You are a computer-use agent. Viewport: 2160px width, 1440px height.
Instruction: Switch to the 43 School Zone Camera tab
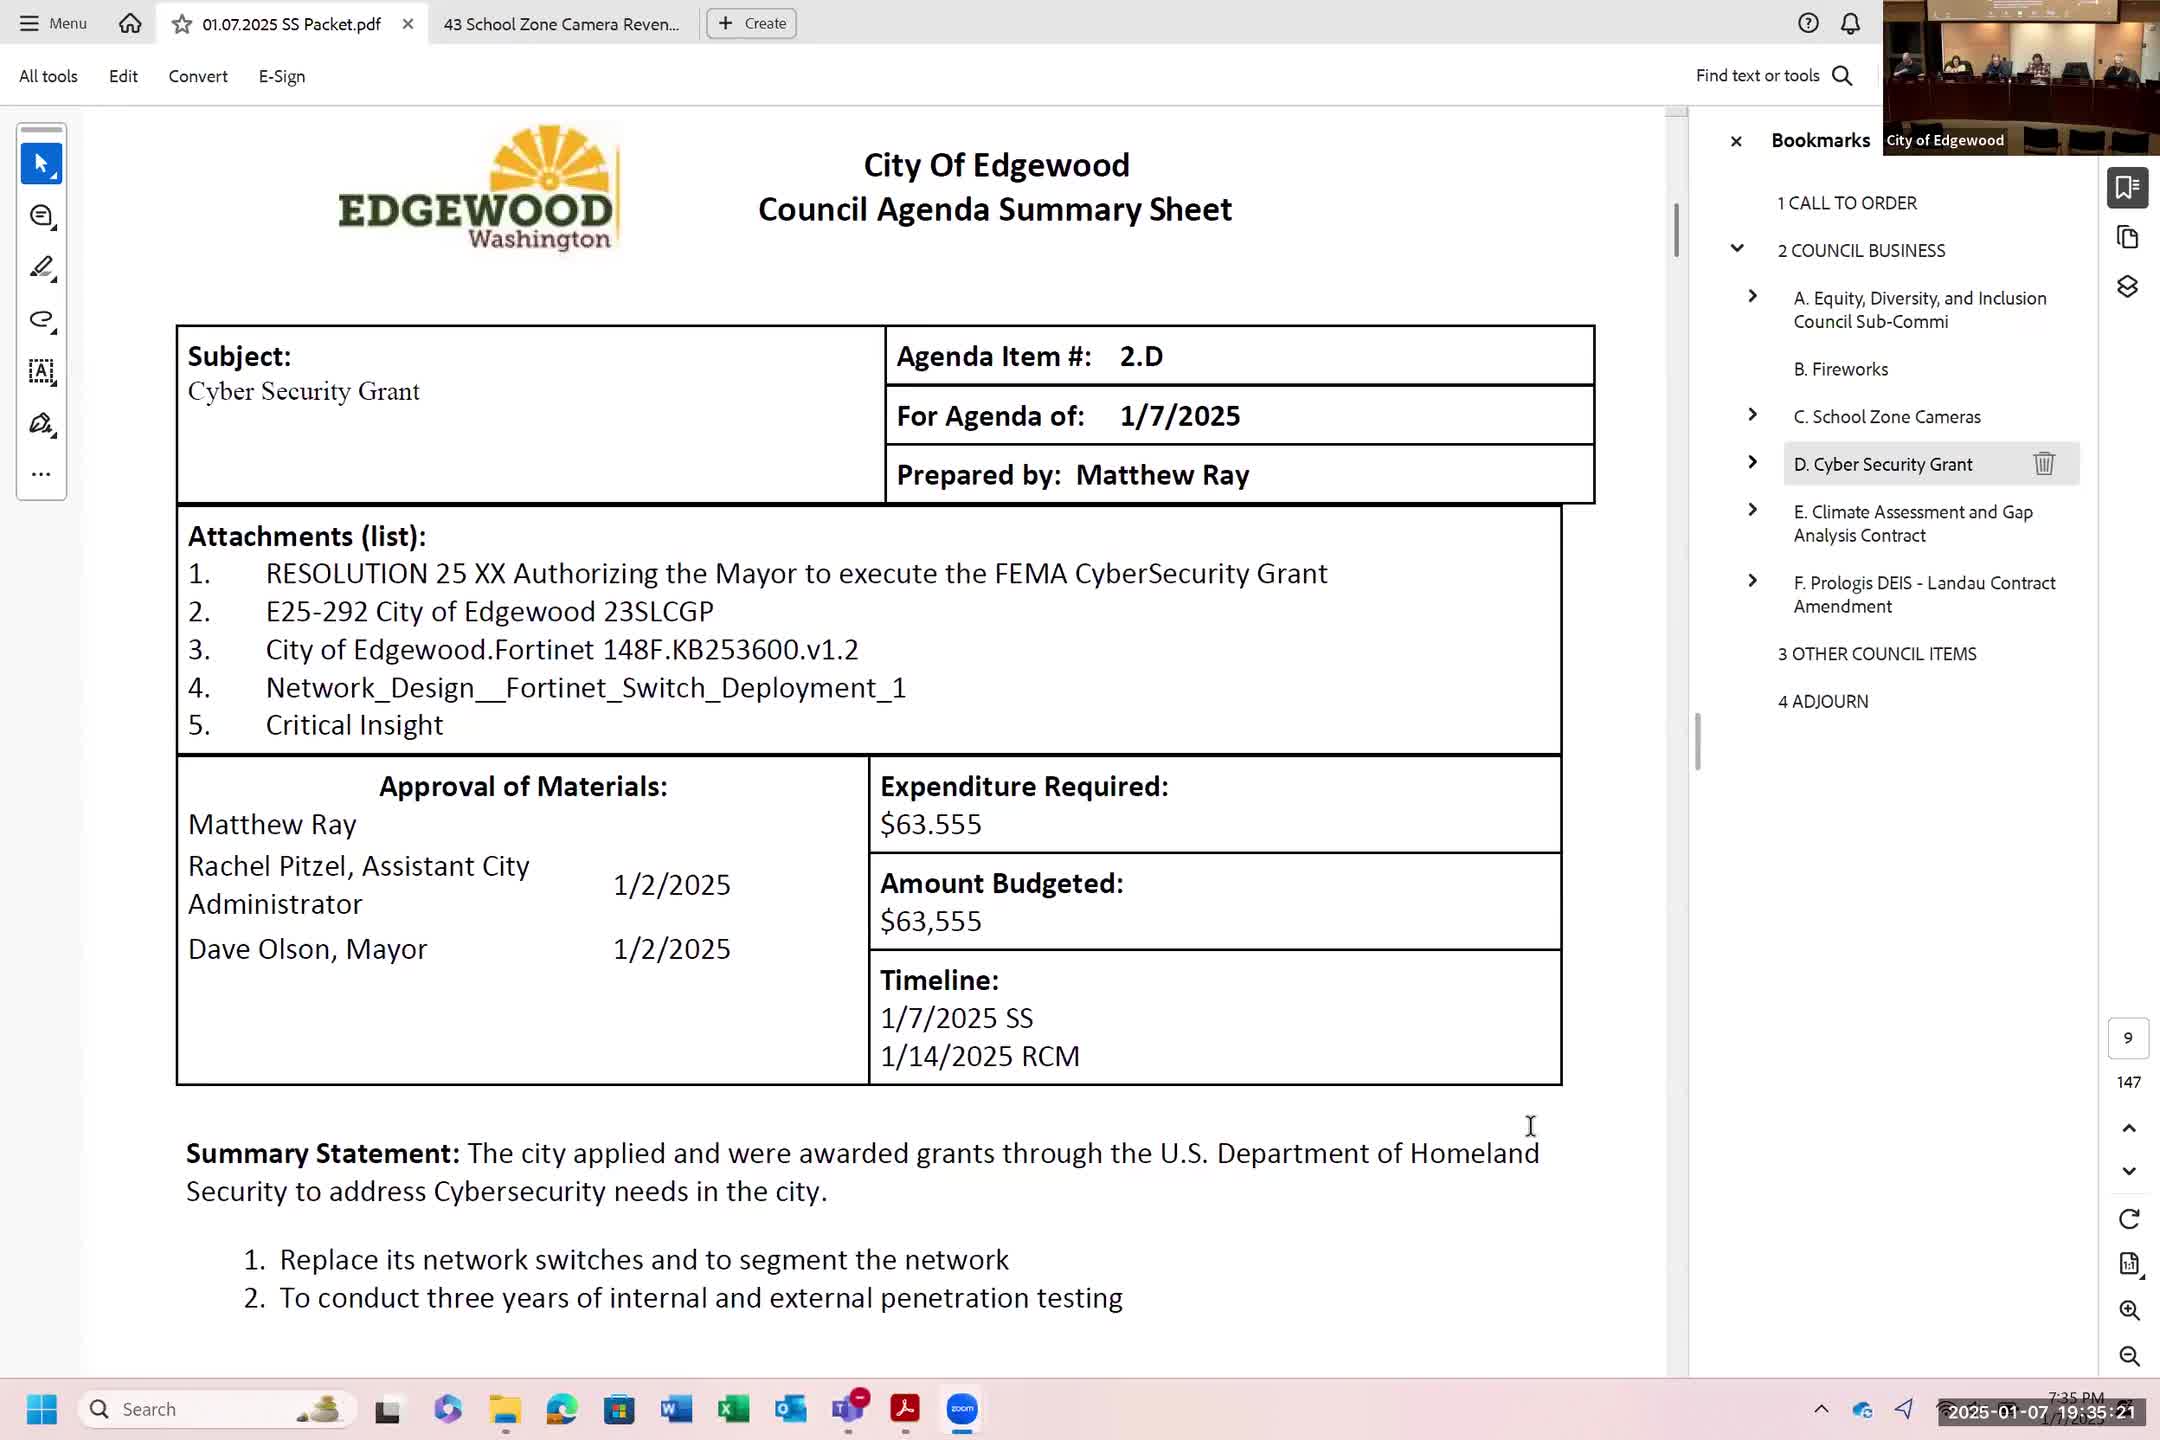[x=560, y=23]
